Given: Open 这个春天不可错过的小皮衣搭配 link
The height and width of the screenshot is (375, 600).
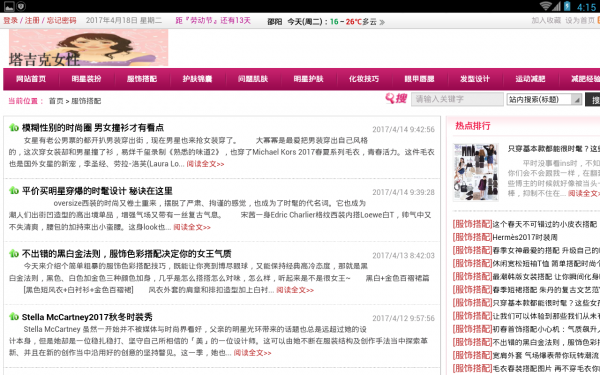Looking at the screenshot, I should pyautogui.click(x=545, y=224).
